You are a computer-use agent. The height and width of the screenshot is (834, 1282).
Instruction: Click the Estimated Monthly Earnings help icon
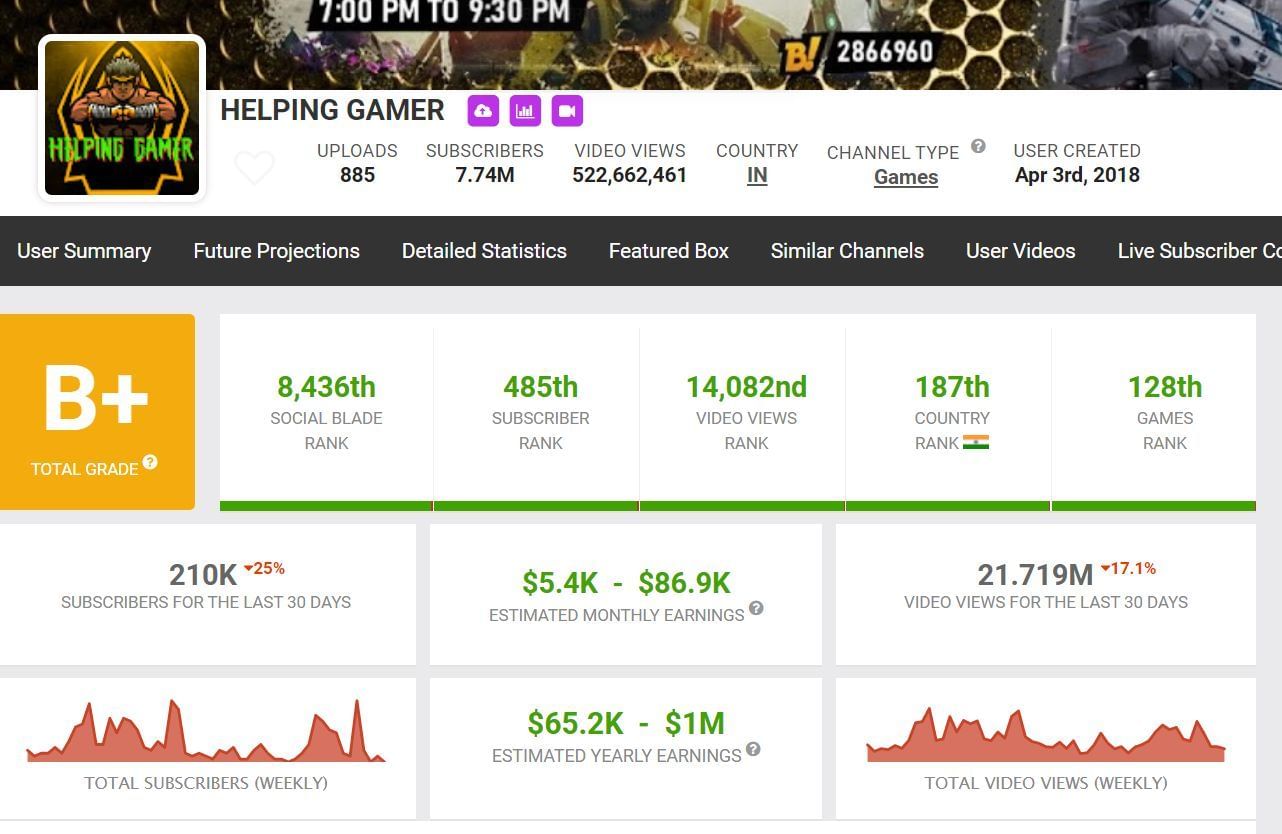[756, 608]
